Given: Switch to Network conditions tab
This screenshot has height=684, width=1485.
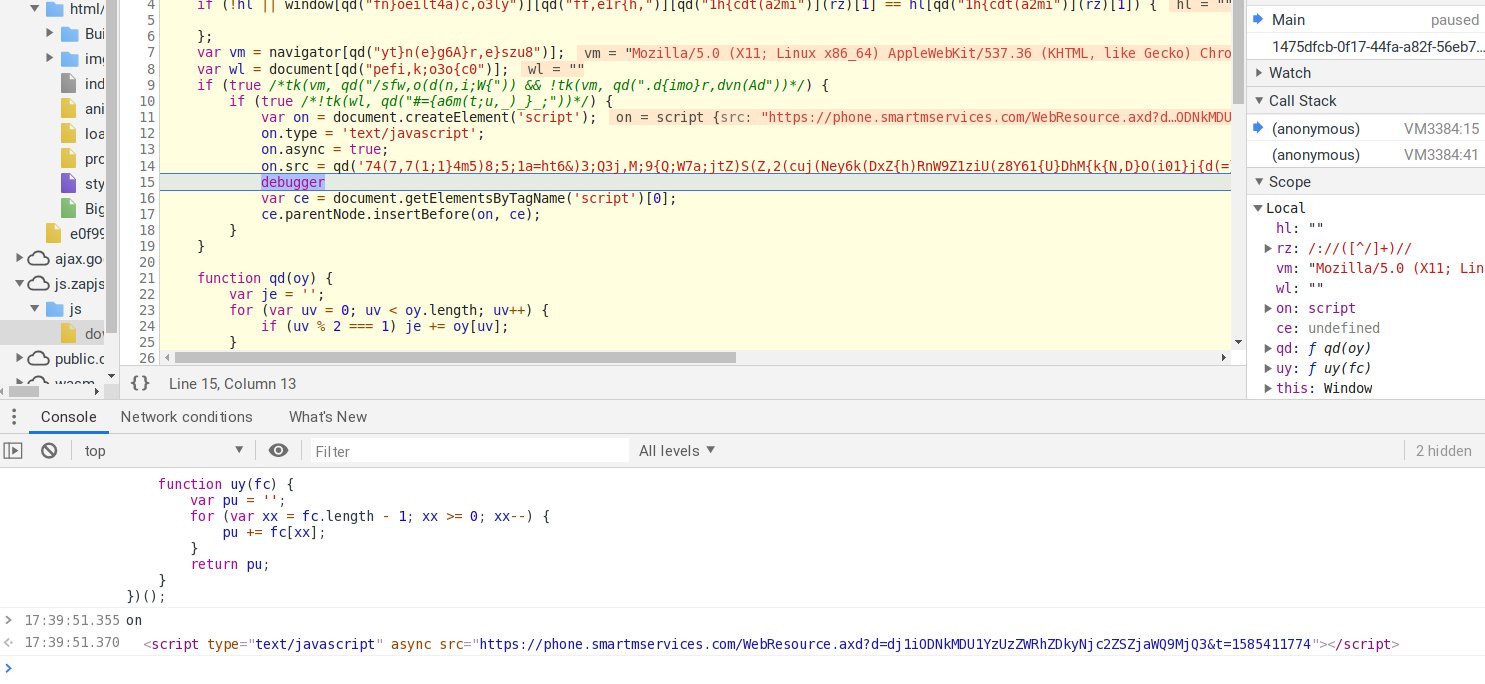Looking at the screenshot, I should click(x=187, y=417).
